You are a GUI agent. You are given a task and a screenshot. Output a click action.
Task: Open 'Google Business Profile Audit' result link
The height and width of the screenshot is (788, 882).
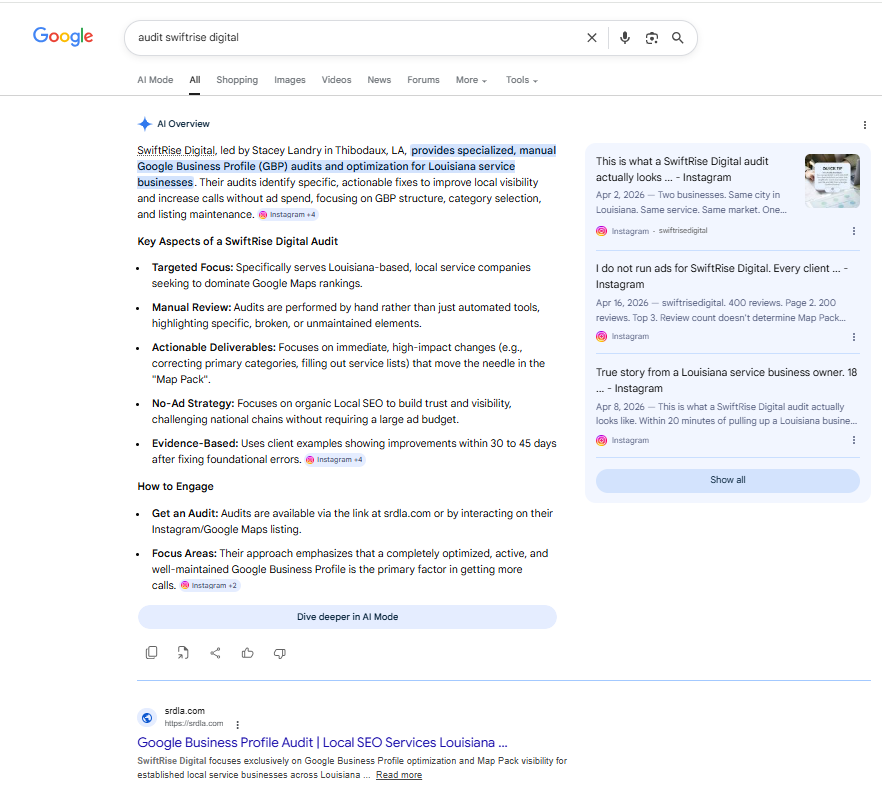[x=322, y=742]
